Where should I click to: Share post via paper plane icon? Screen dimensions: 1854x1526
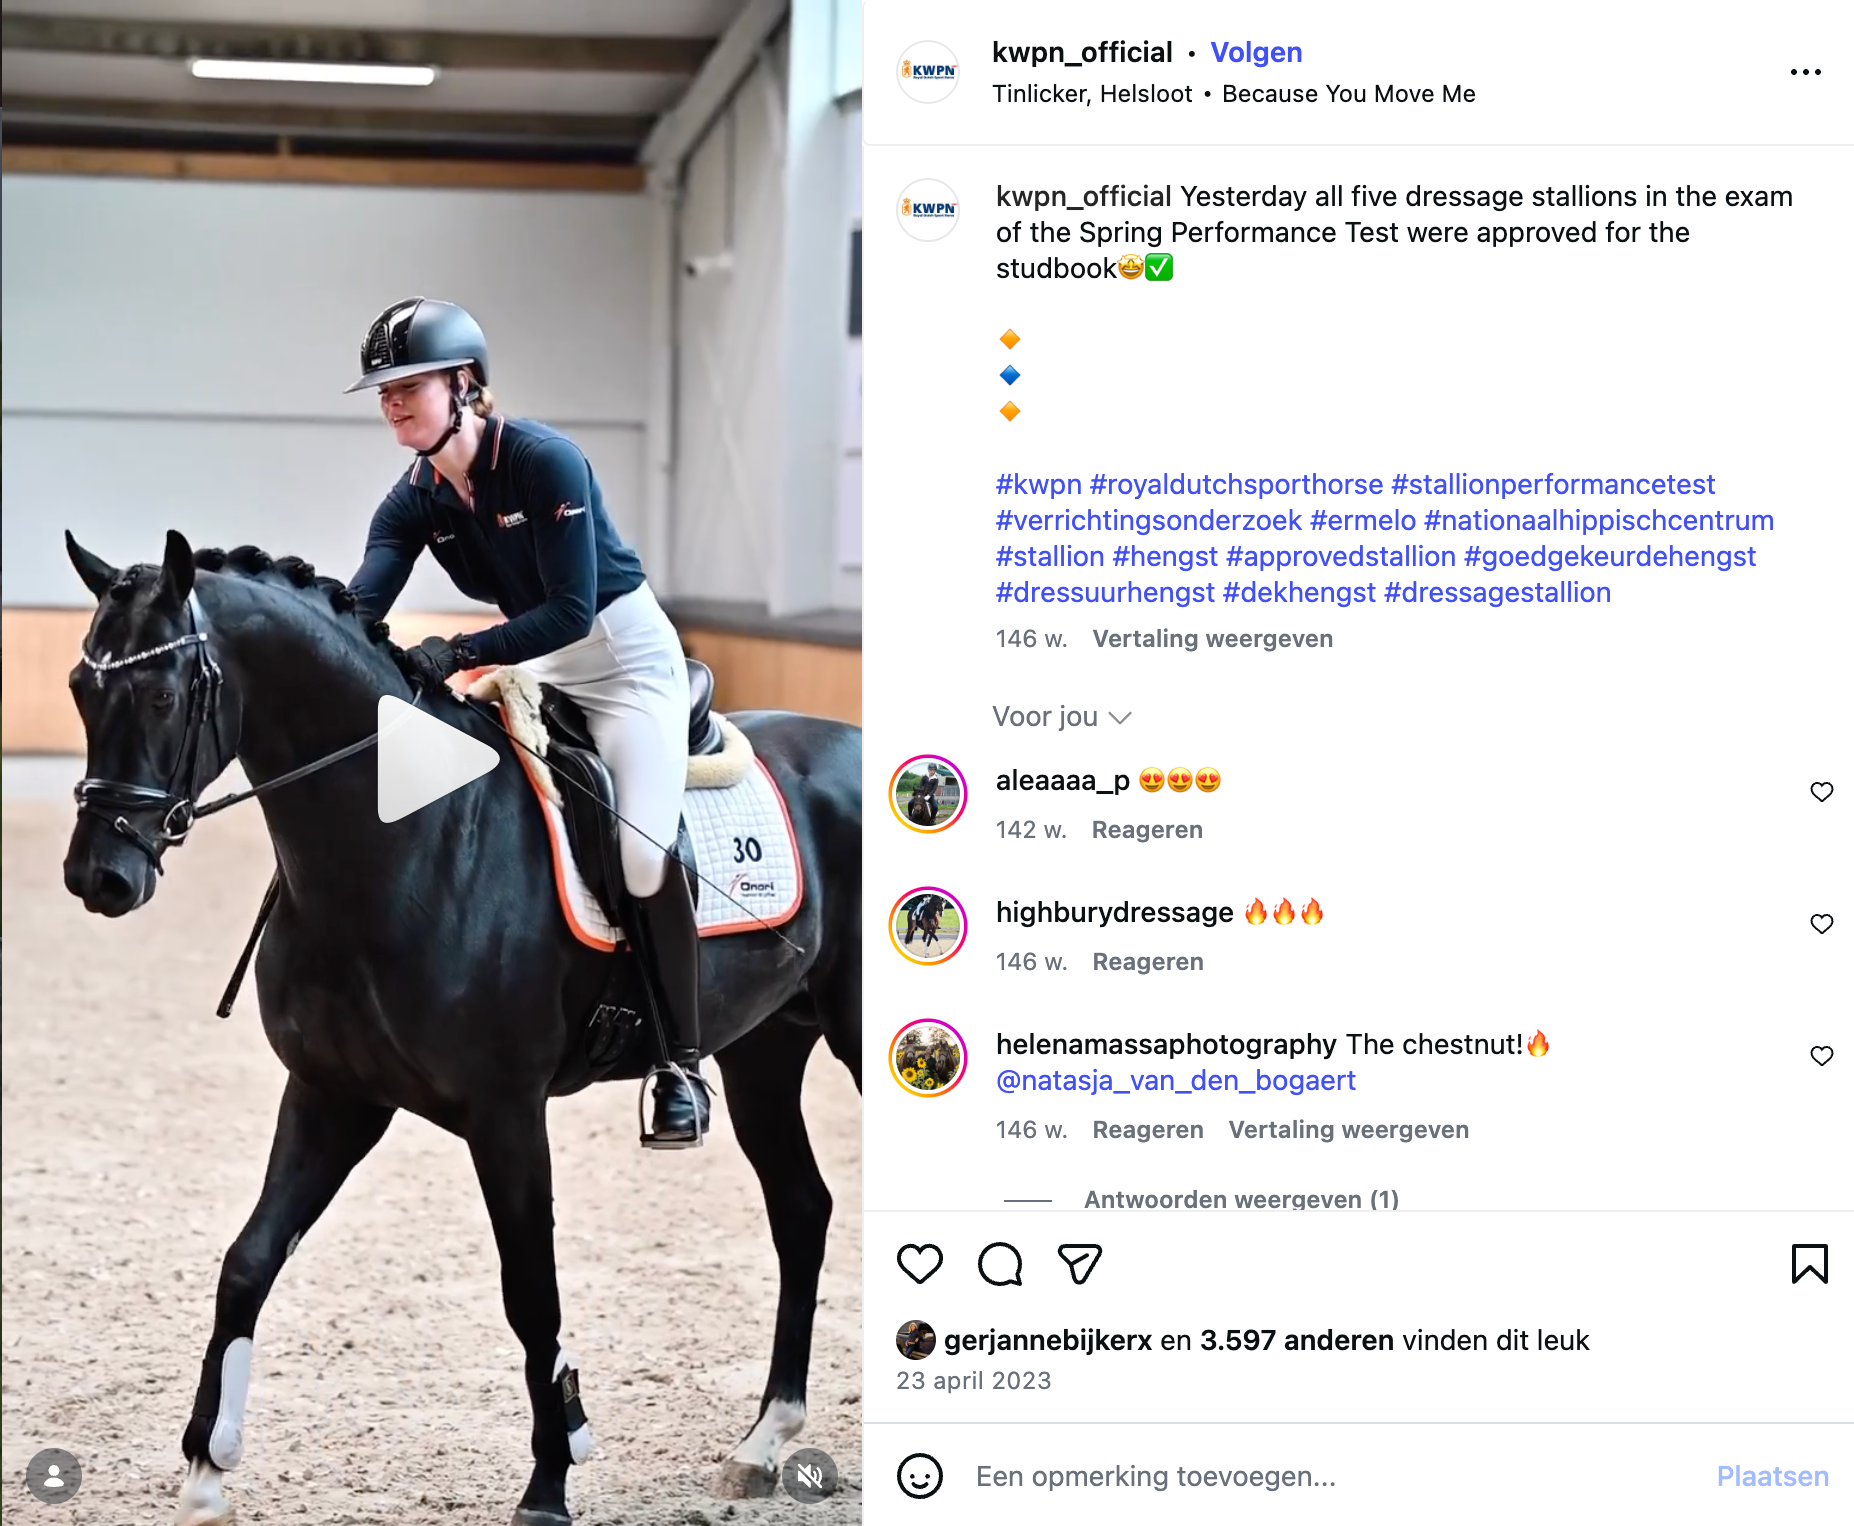pyautogui.click(x=1080, y=1264)
